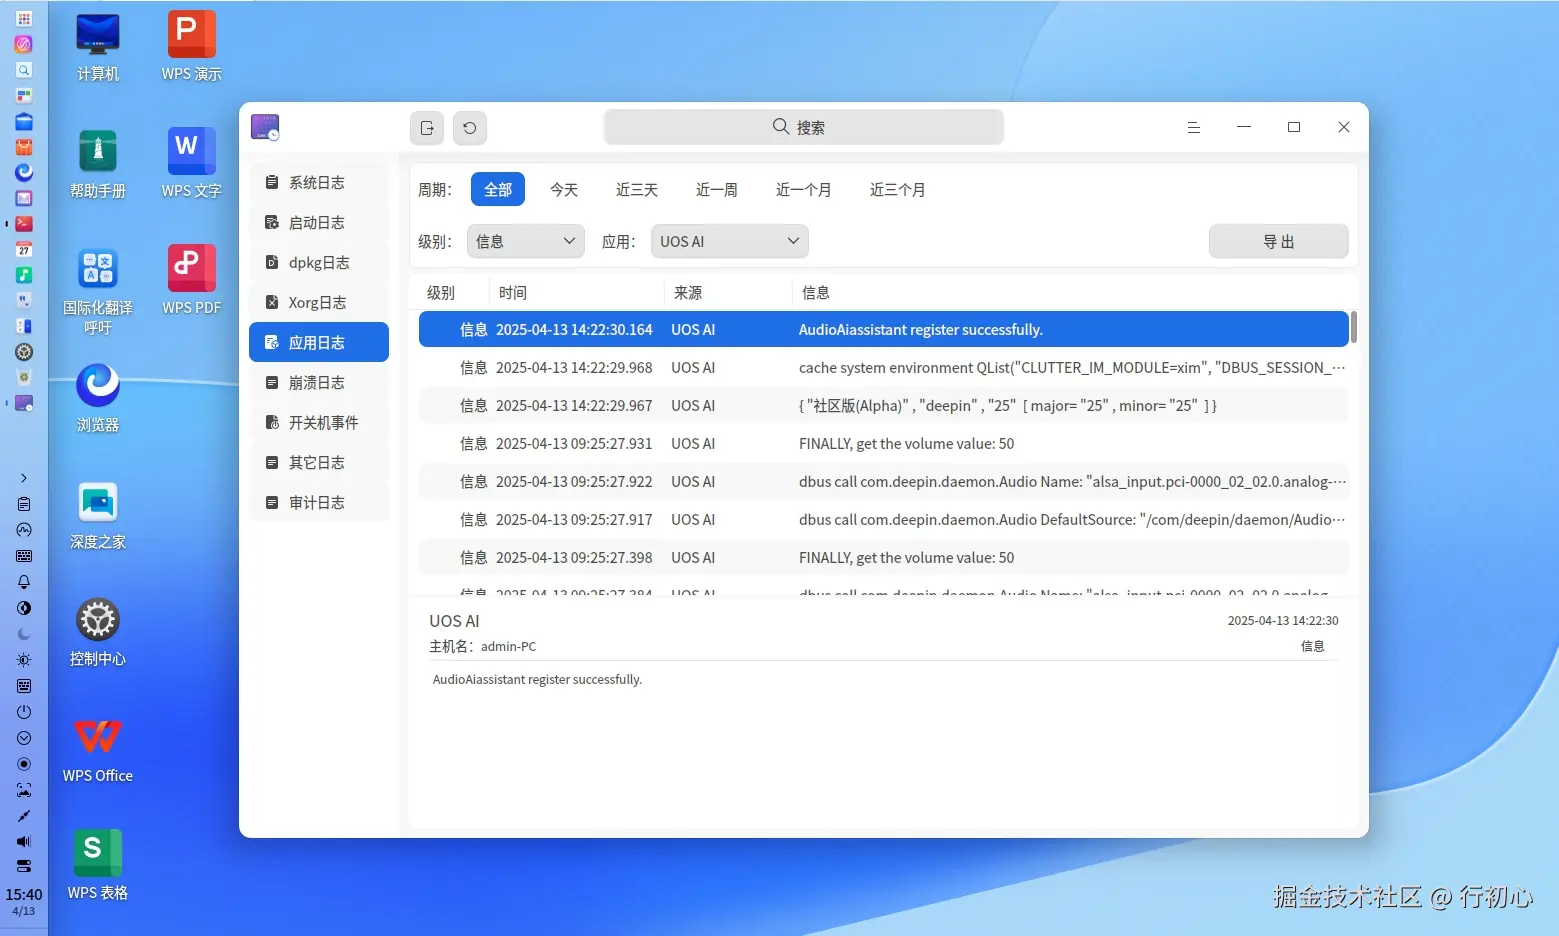Image resolution: width=1559 pixels, height=936 pixels.
Task: Open the 国际化翻译呼吁 desktop icon
Action: pos(98,291)
